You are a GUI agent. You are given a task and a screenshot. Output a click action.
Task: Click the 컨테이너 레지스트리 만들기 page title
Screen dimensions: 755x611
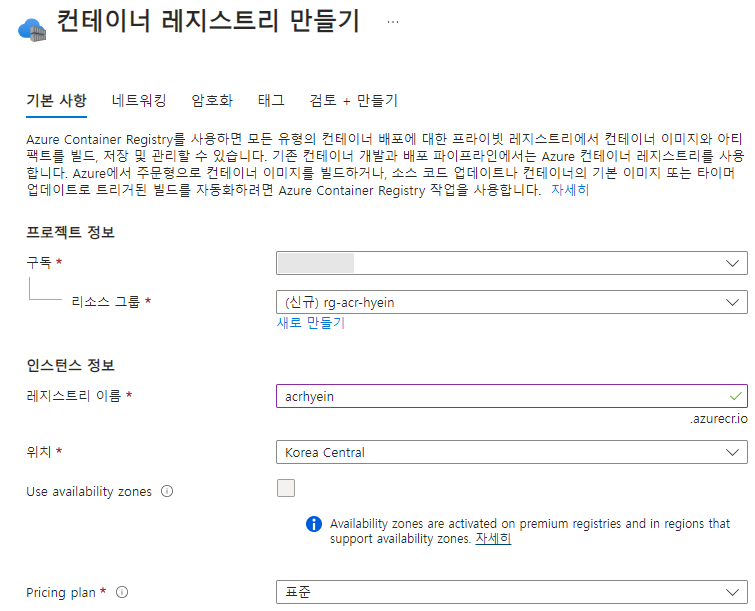coord(208,21)
